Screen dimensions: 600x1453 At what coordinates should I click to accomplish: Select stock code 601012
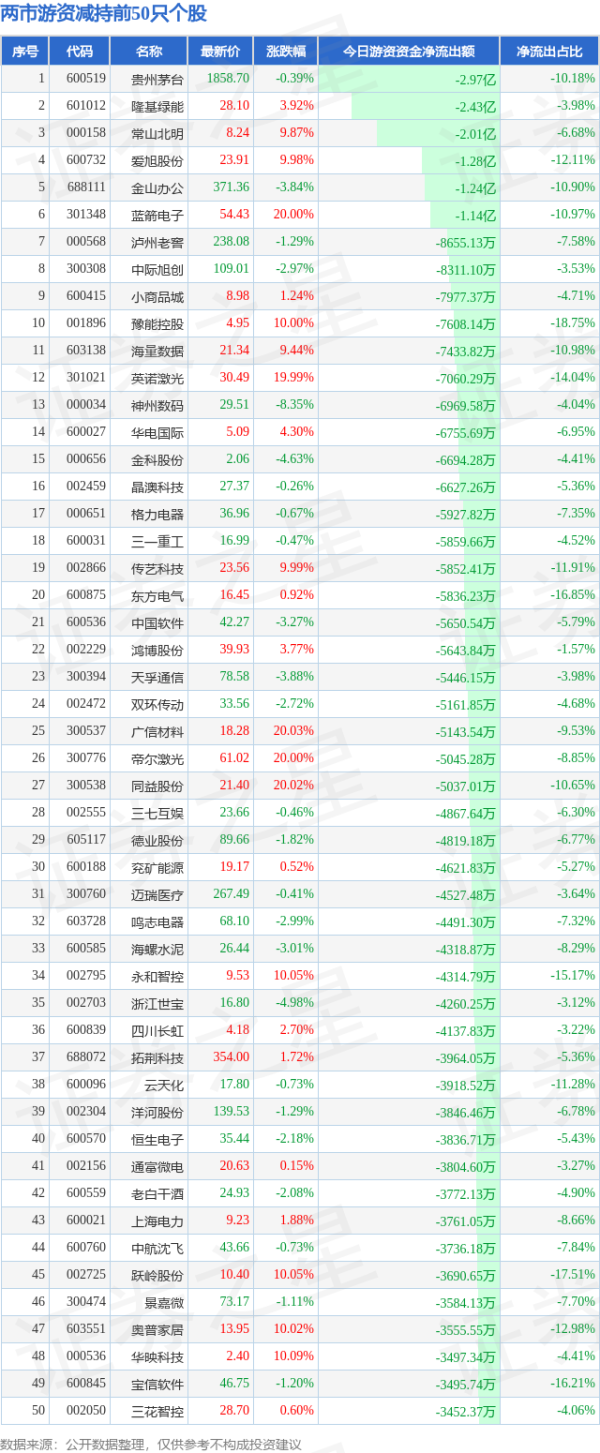(x=86, y=105)
